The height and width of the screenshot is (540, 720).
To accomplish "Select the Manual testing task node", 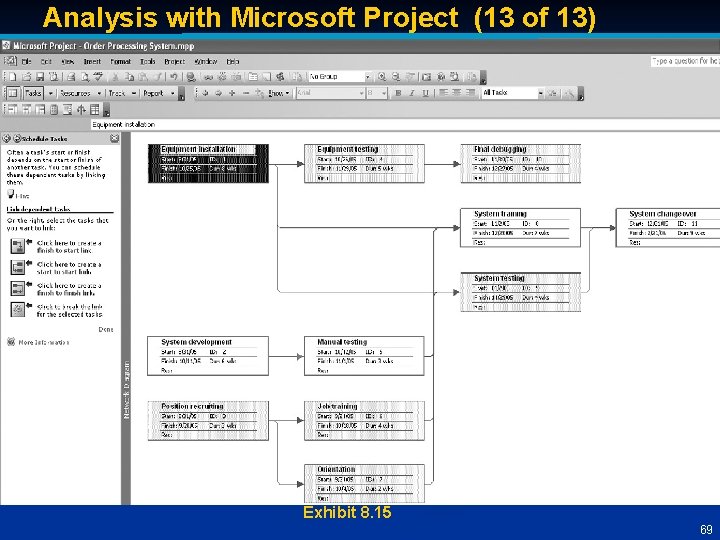I will point(364,356).
